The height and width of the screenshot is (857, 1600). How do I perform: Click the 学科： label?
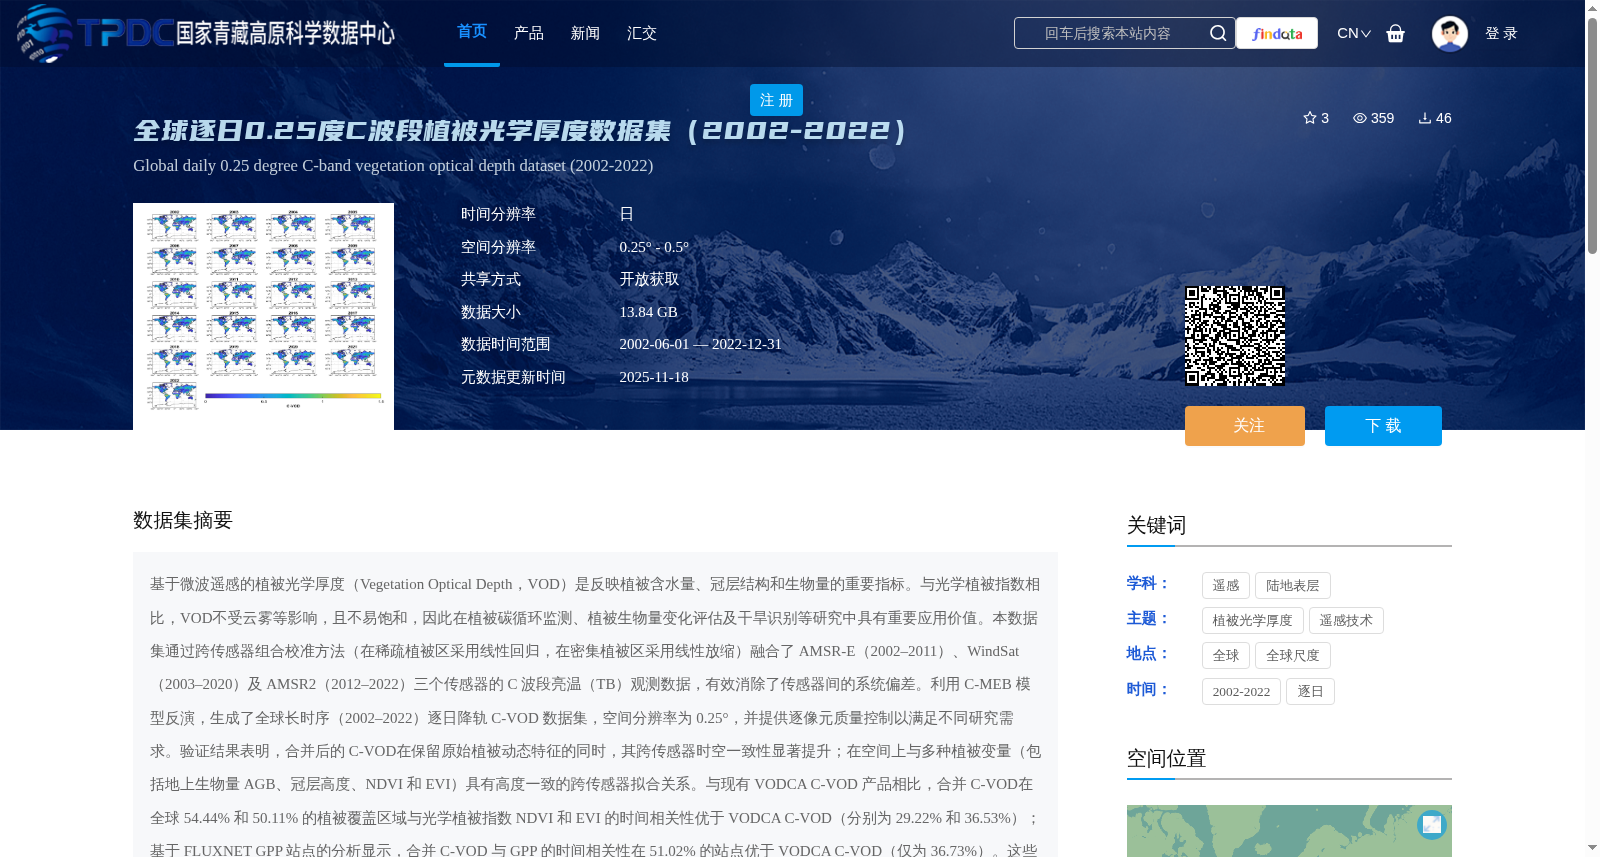[x=1148, y=583]
